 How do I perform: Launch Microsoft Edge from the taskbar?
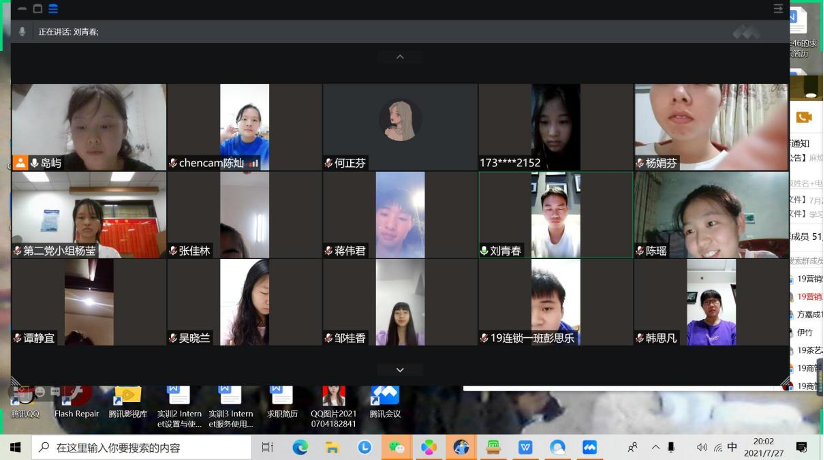(x=300, y=447)
